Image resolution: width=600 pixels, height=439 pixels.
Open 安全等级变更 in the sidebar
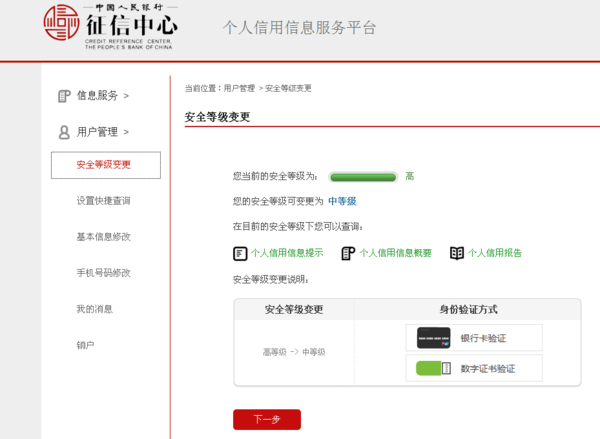pos(105,165)
